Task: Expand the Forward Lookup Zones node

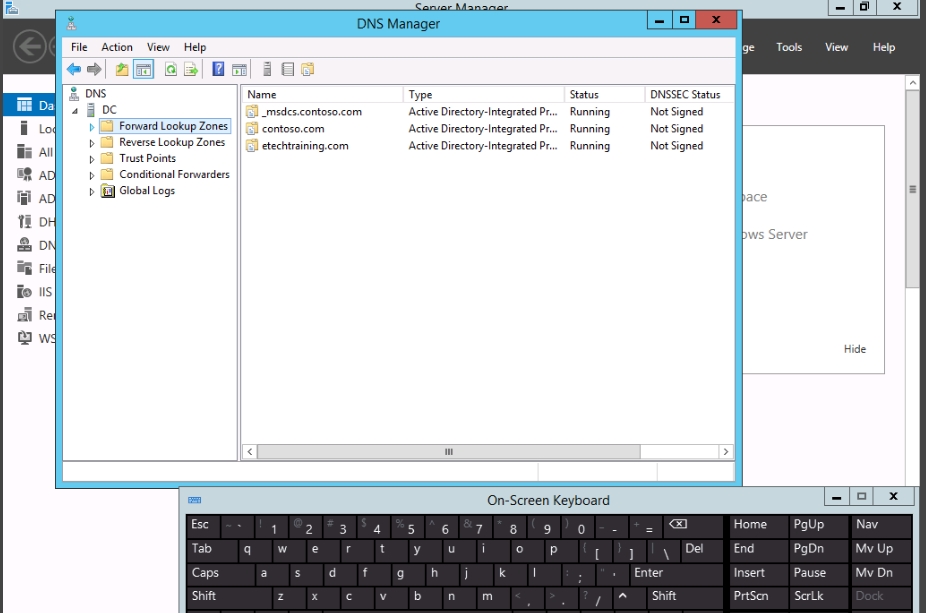Action: tap(92, 127)
